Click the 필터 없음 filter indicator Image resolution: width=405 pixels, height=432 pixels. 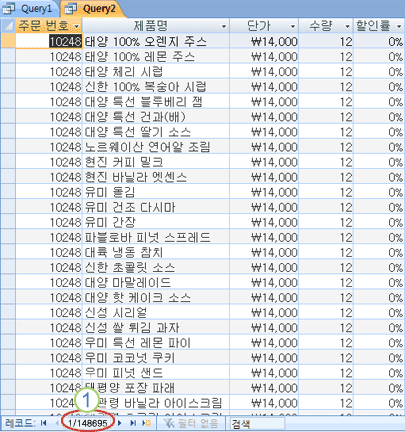191,423
